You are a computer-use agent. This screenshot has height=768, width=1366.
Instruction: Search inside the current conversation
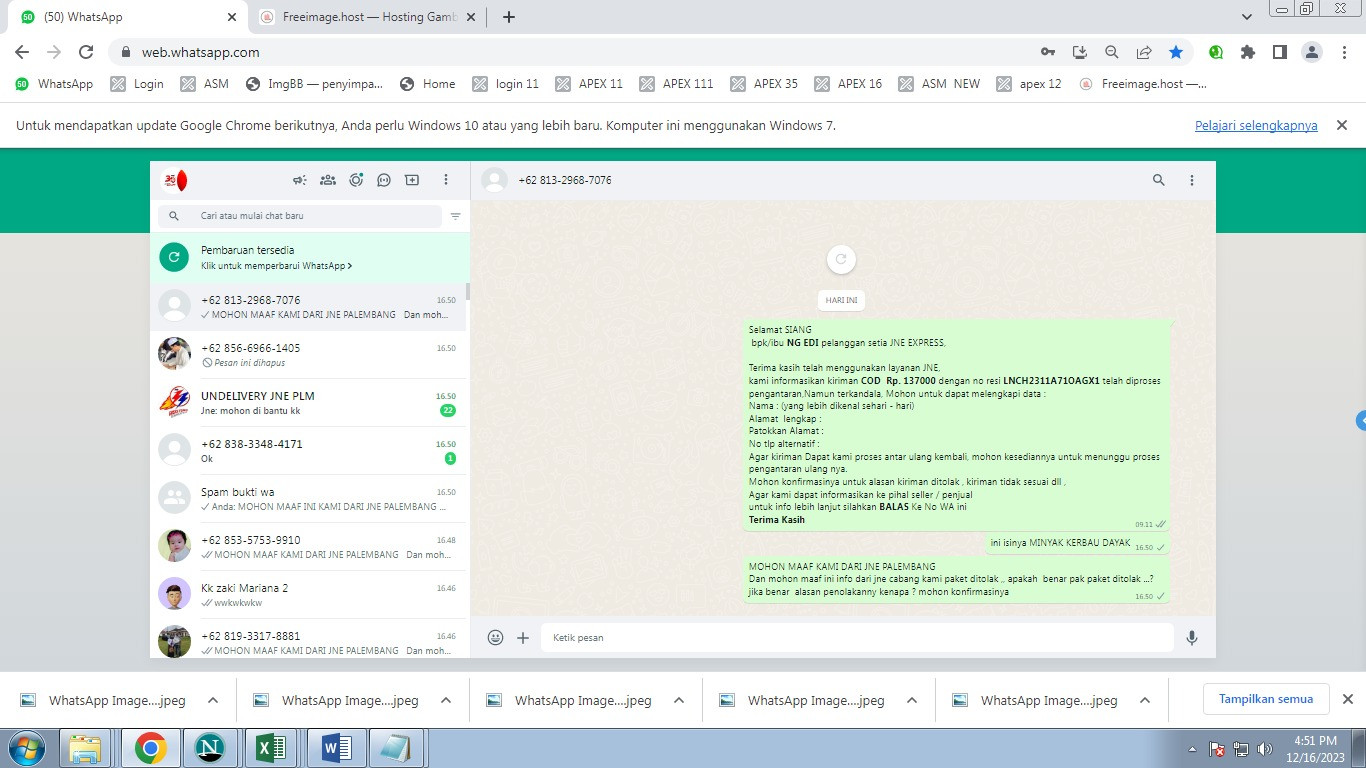pos(1159,180)
